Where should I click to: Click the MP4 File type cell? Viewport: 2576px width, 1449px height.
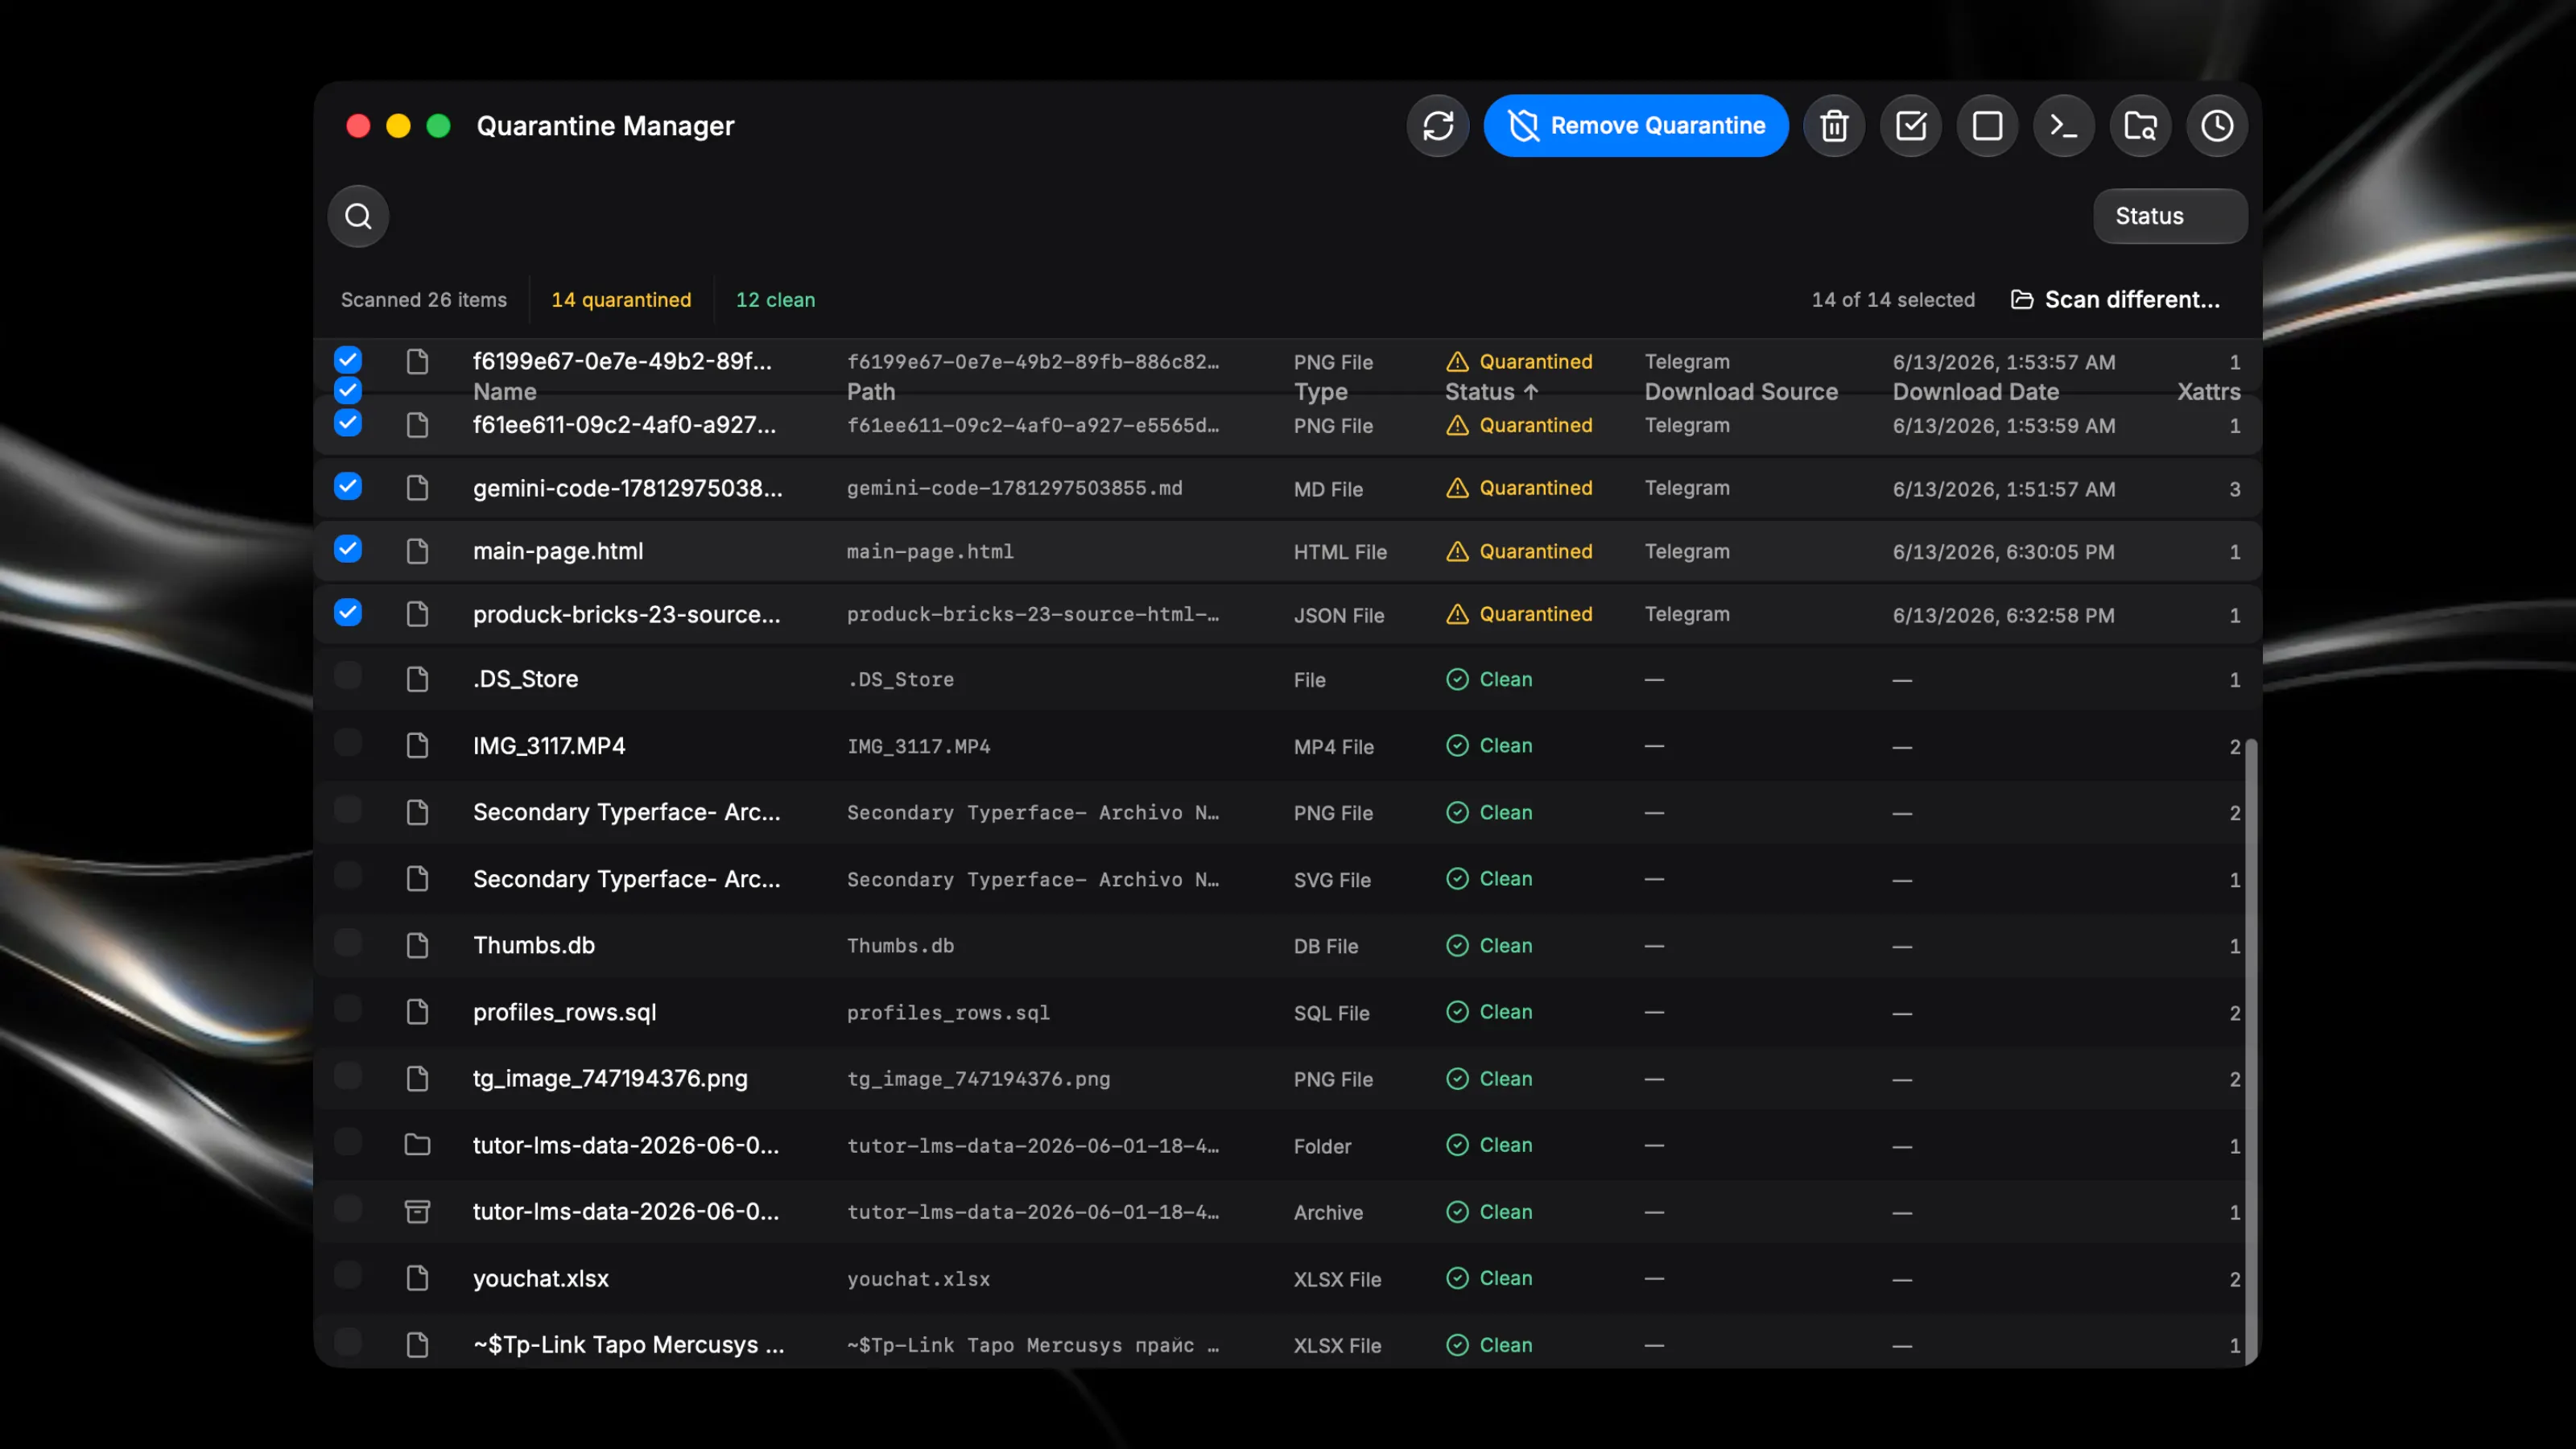[1333, 747]
